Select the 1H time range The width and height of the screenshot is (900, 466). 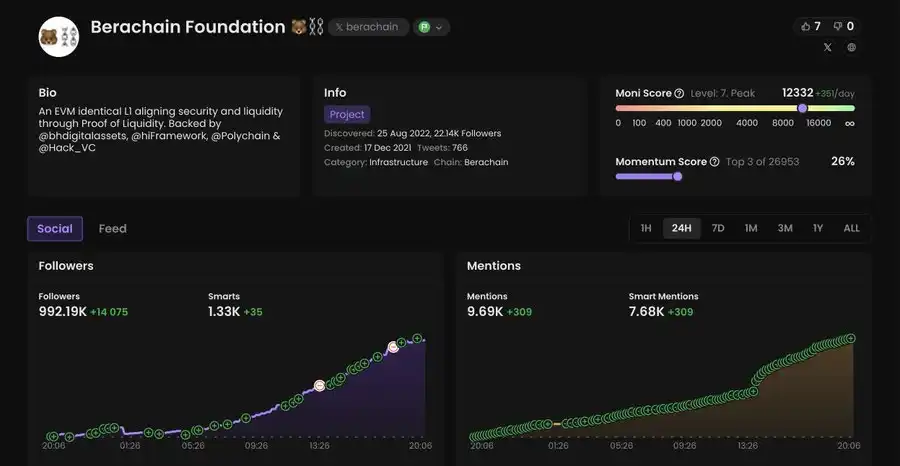click(x=646, y=228)
